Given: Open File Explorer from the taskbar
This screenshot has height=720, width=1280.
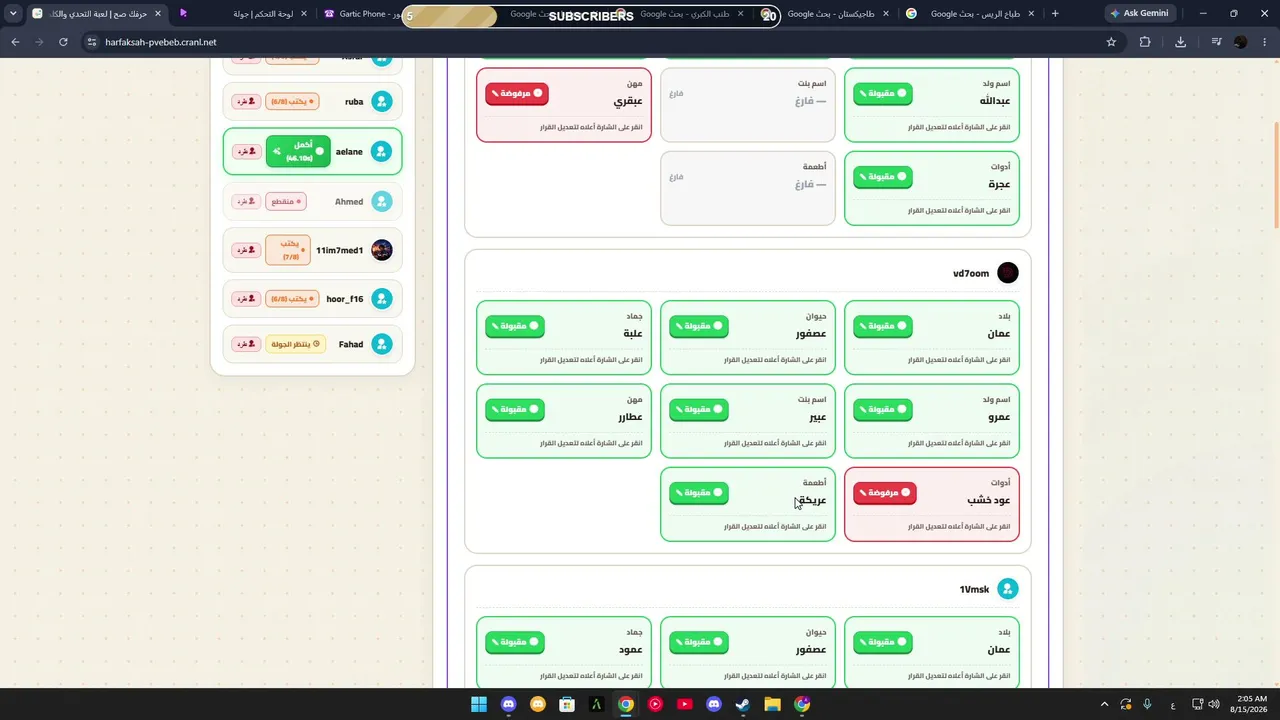Looking at the screenshot, I should (772, 704).
